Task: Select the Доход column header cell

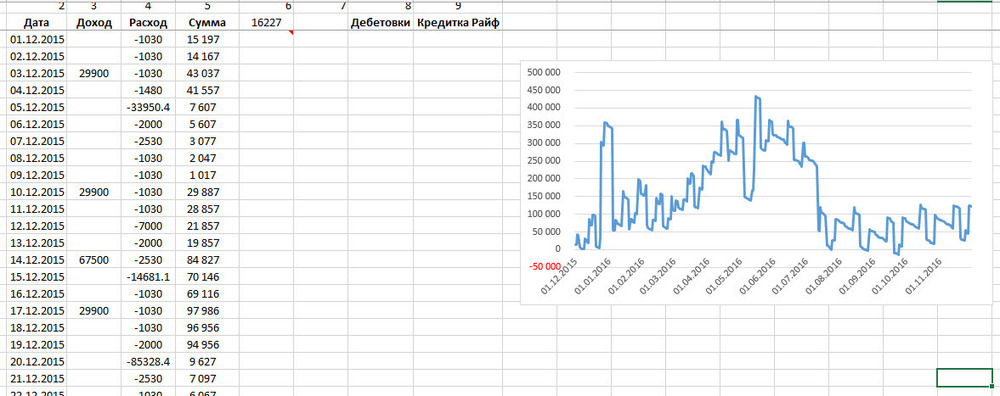Action: (94, 23)
